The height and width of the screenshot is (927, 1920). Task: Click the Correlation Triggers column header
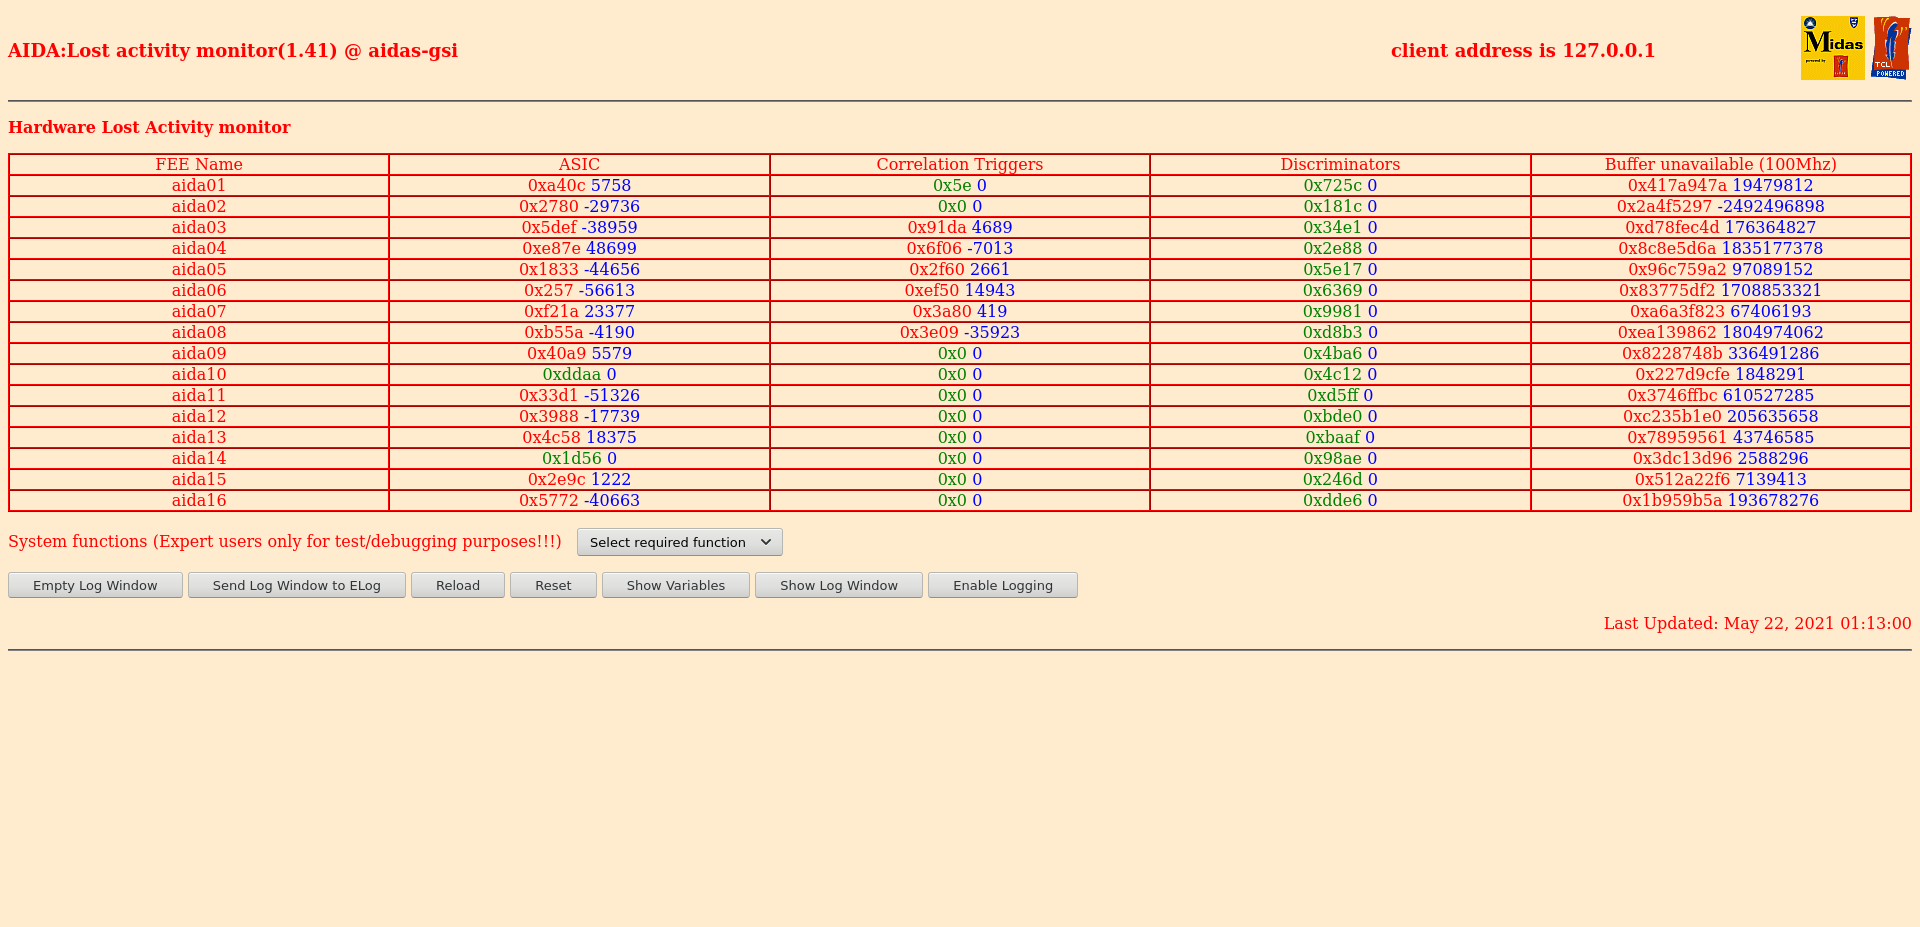tap(959, 164)
